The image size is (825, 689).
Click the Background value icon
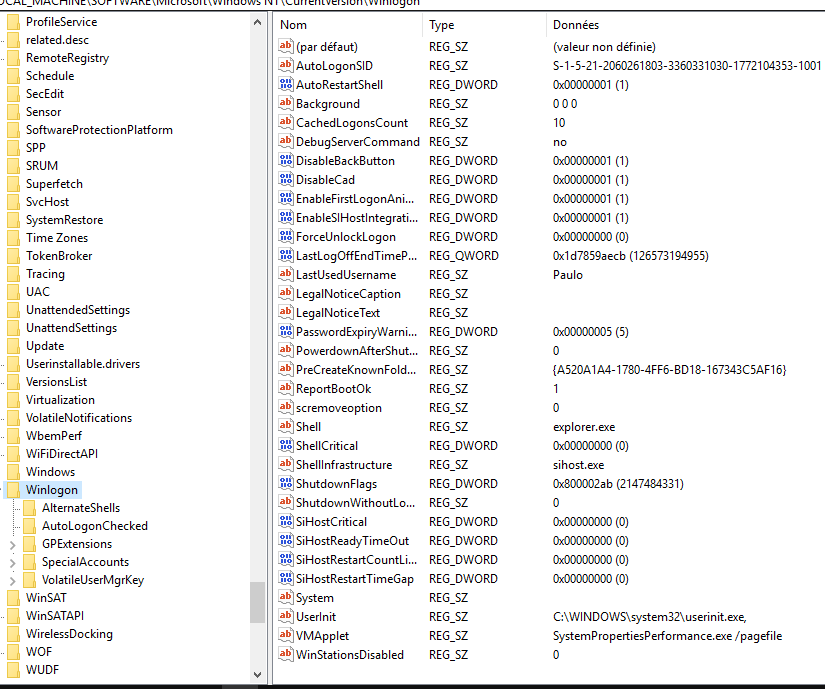(x=286, y=103)
